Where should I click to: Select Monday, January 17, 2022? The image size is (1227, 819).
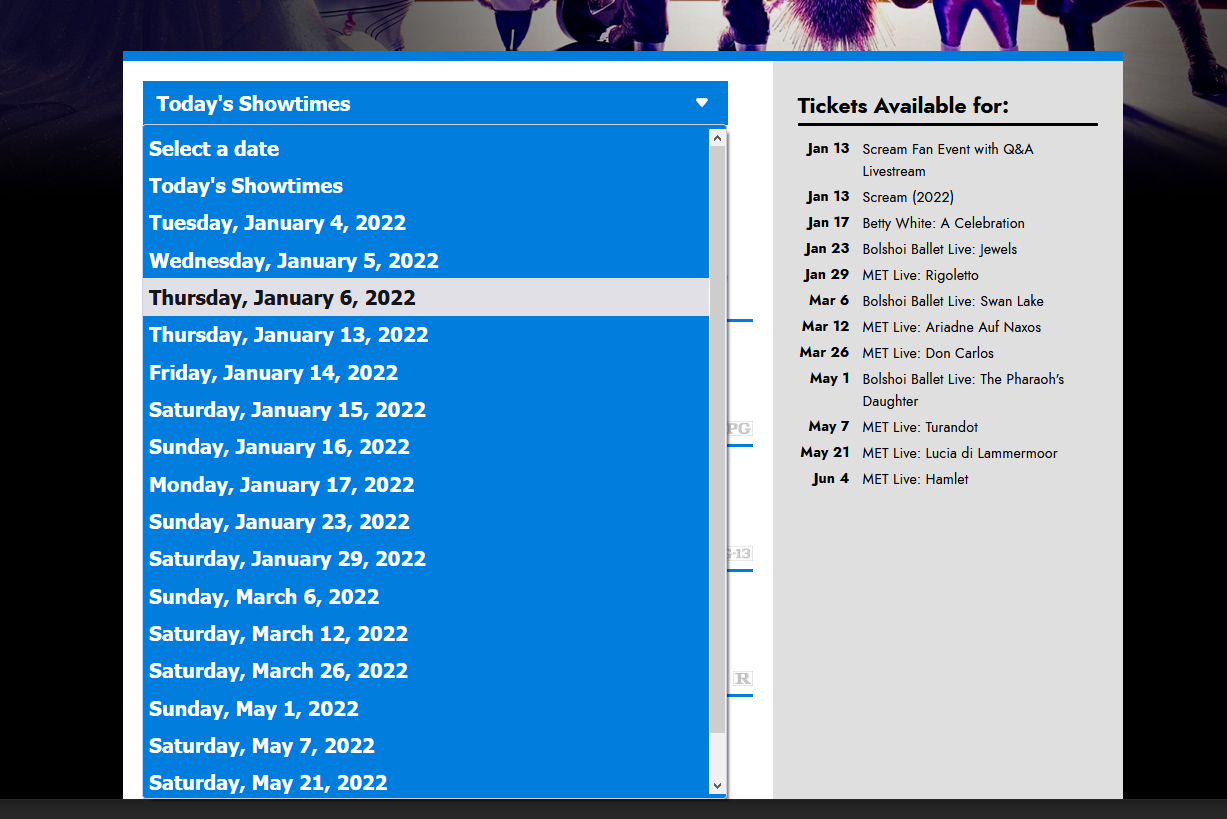coord(426,485)
